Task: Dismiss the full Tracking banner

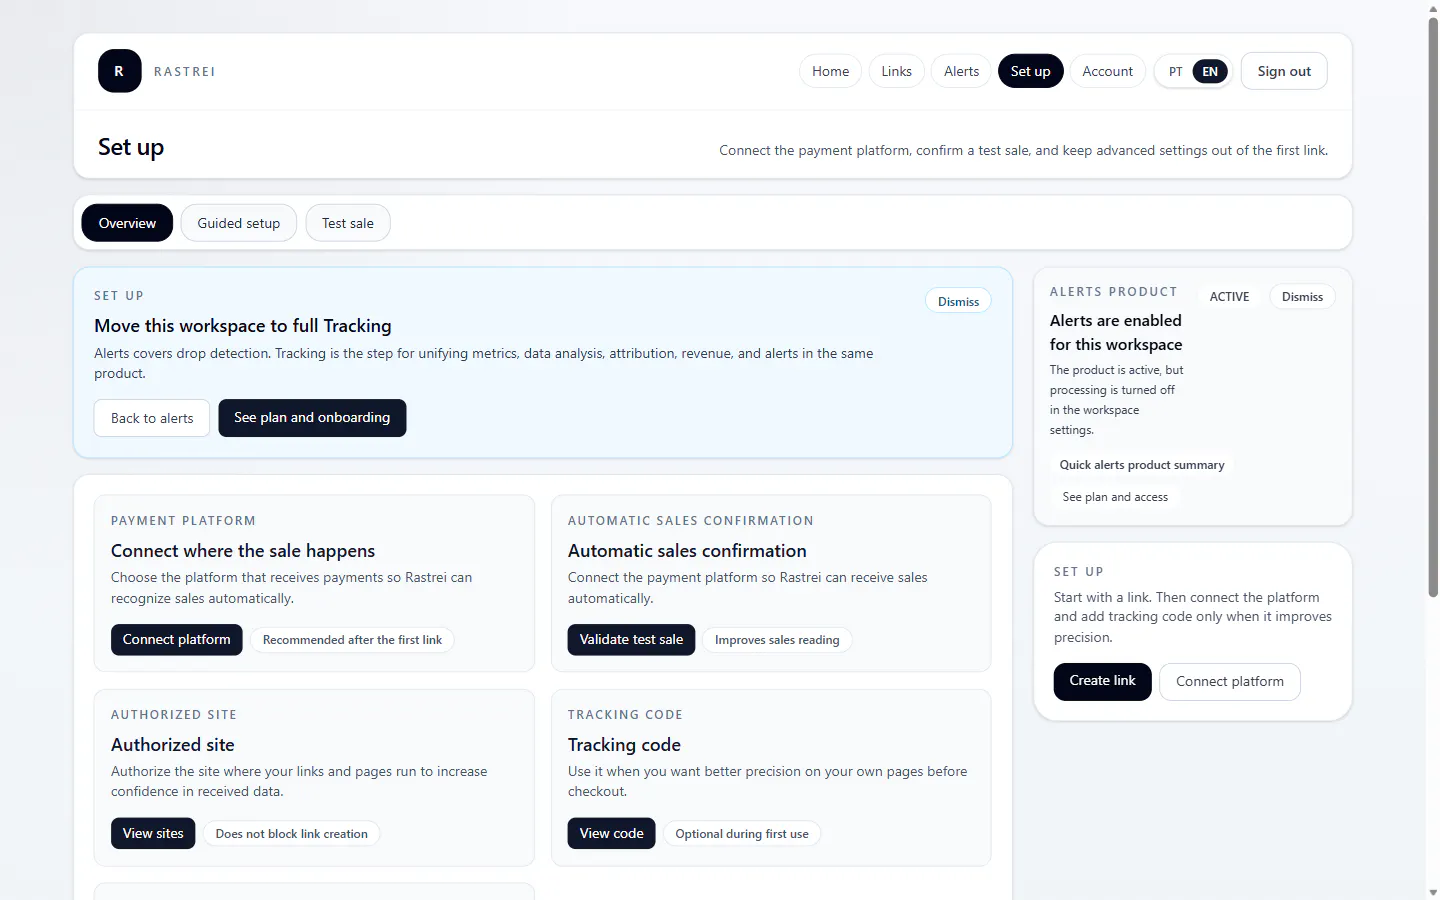Action: [958, 301]
